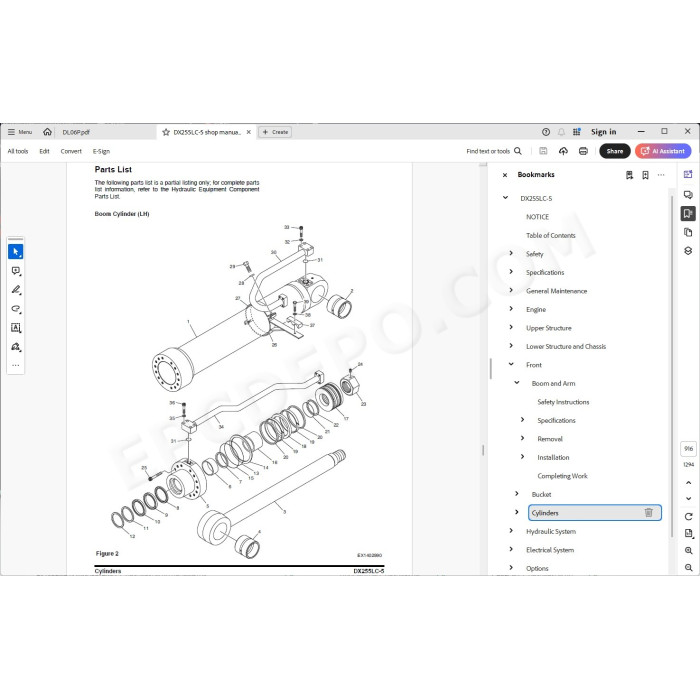Click the find current bookmark icon

629,175
